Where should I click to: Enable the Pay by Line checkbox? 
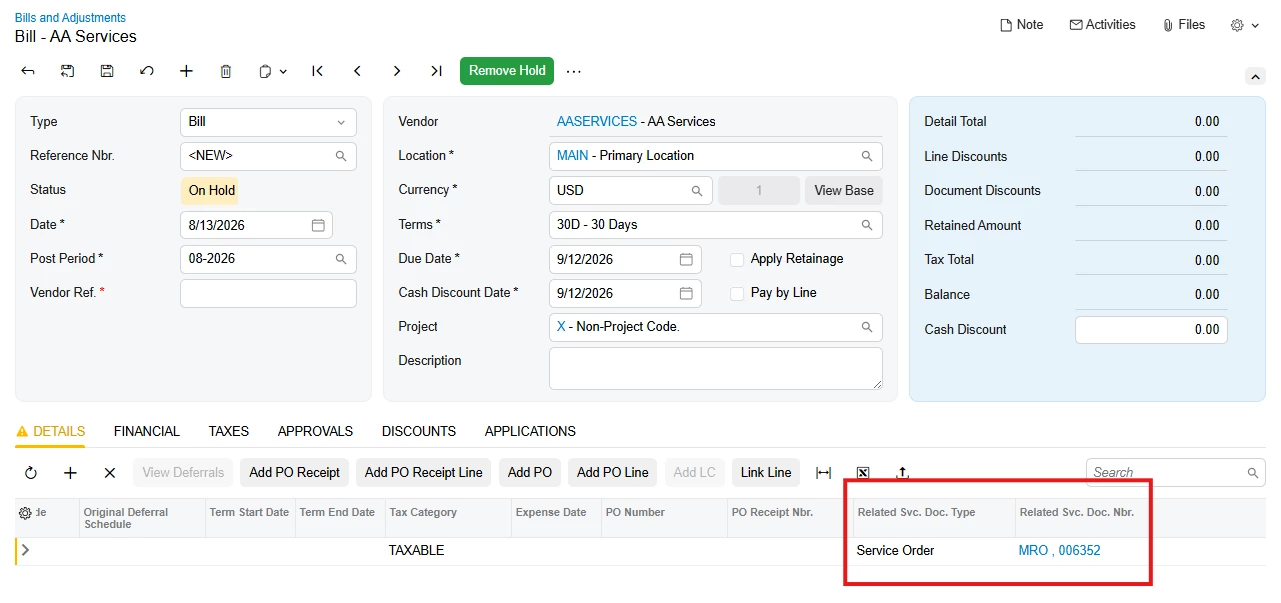click(x=737, y=293)
